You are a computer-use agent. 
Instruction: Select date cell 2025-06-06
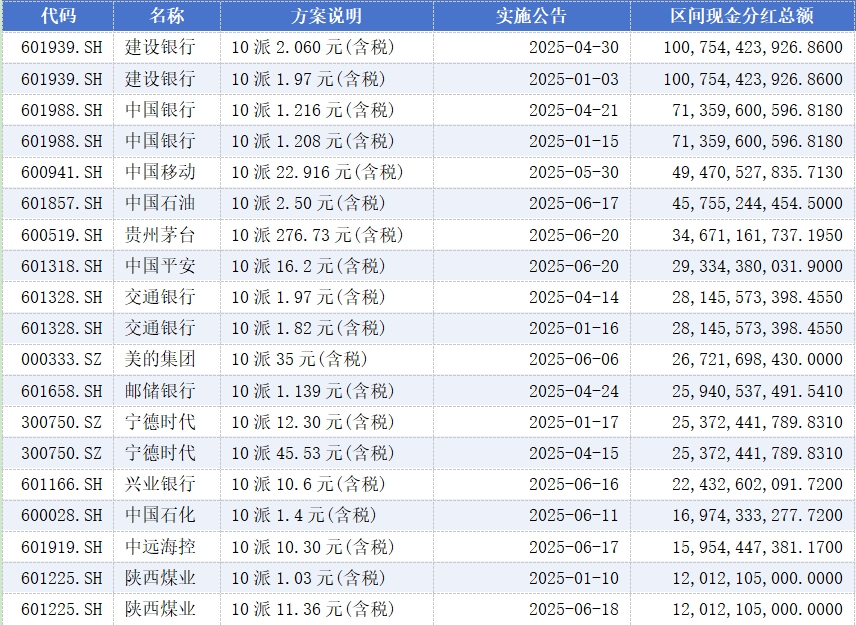click(531, 360)
